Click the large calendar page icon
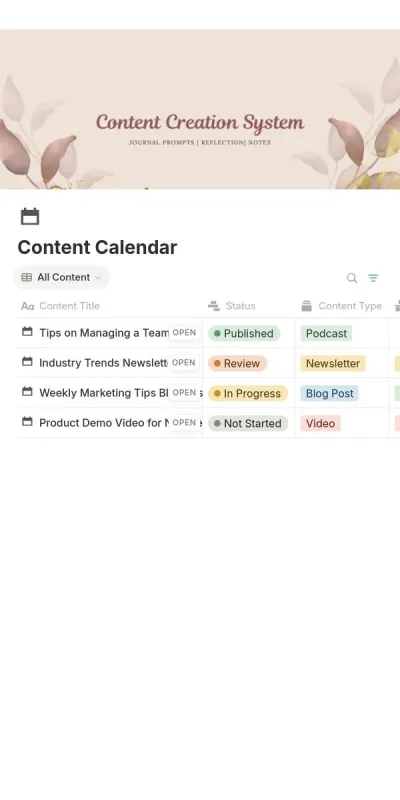This screenshot has width=400, height=800. coord(30,216)
